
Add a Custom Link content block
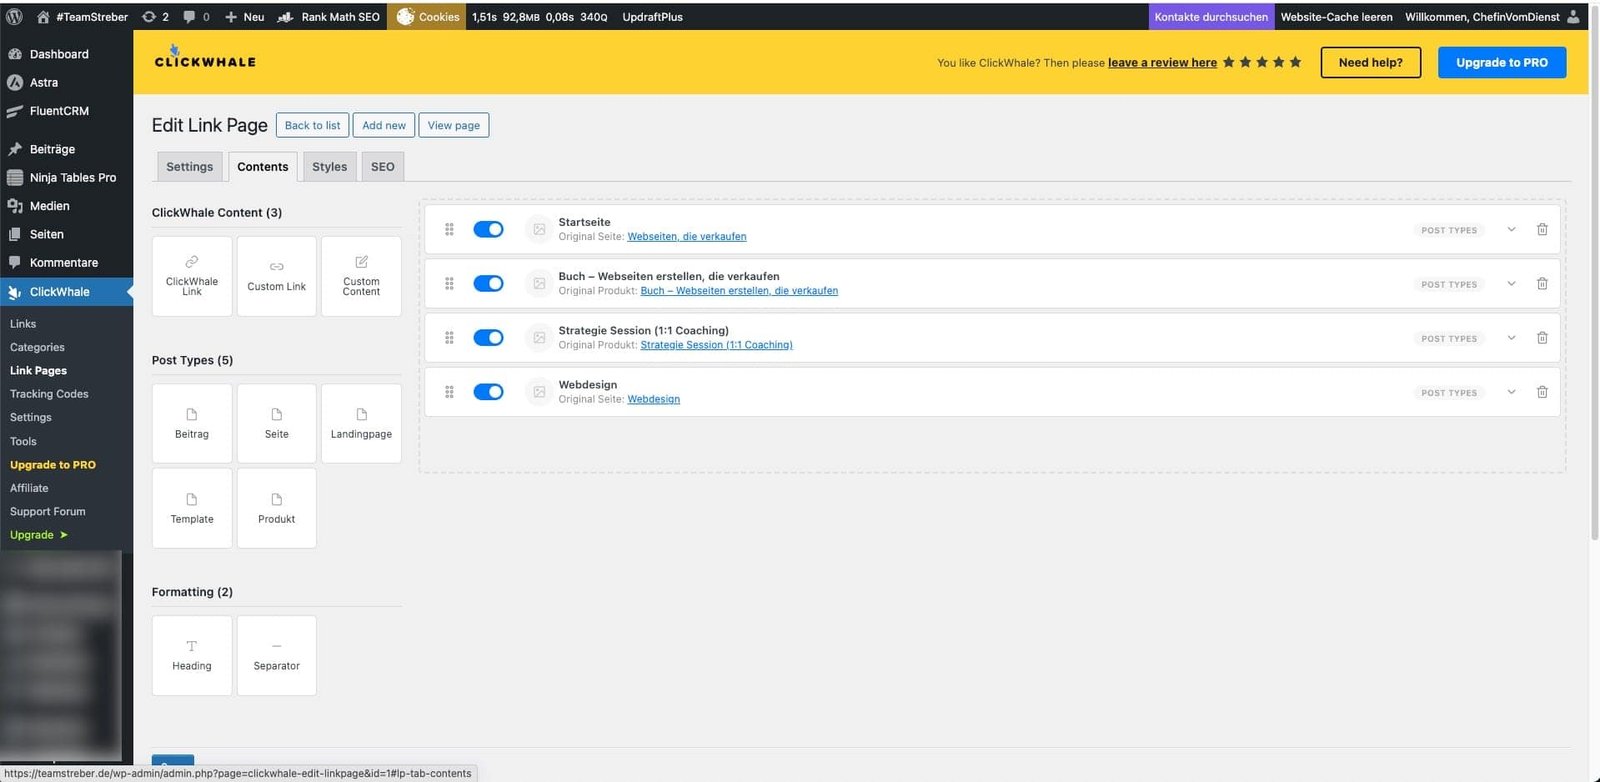point(277,276)
